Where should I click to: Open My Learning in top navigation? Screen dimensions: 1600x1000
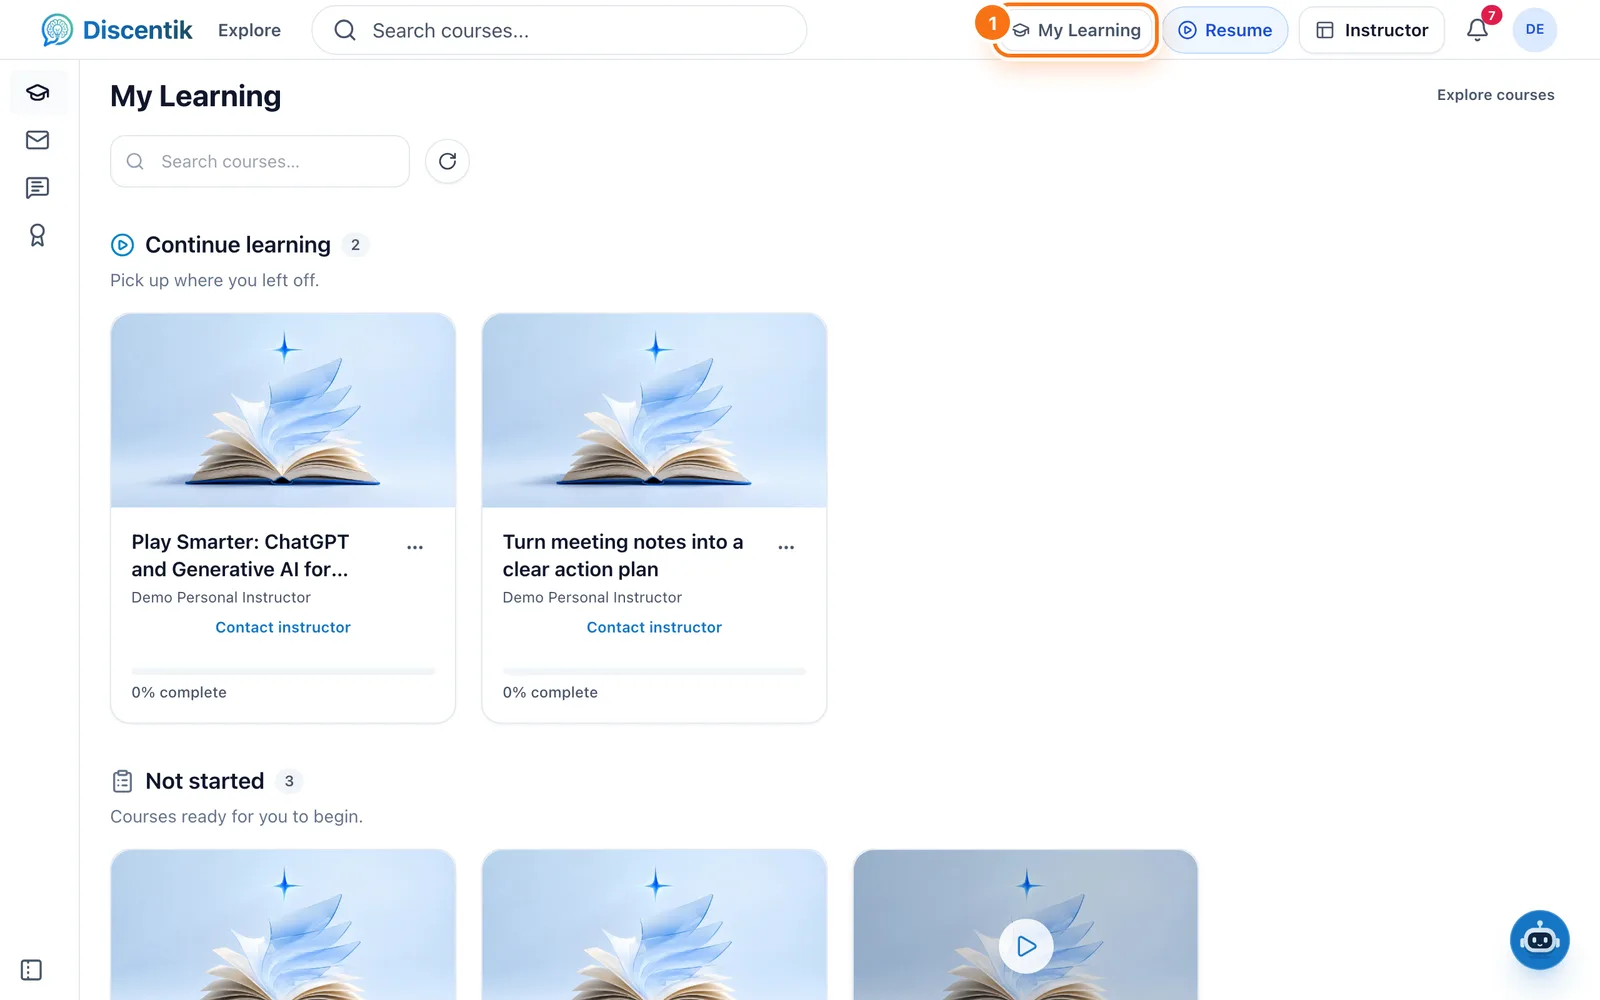coord(1076,30)
